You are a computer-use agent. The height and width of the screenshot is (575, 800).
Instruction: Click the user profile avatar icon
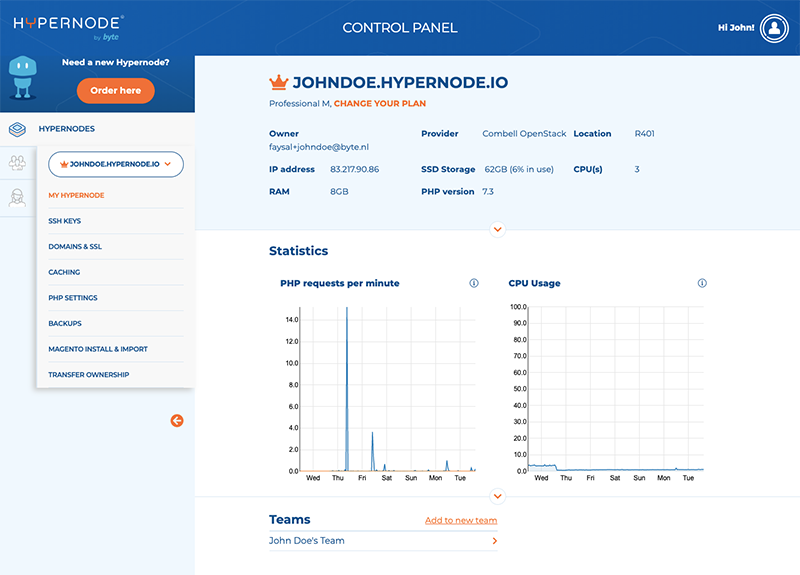coord(774,28)
